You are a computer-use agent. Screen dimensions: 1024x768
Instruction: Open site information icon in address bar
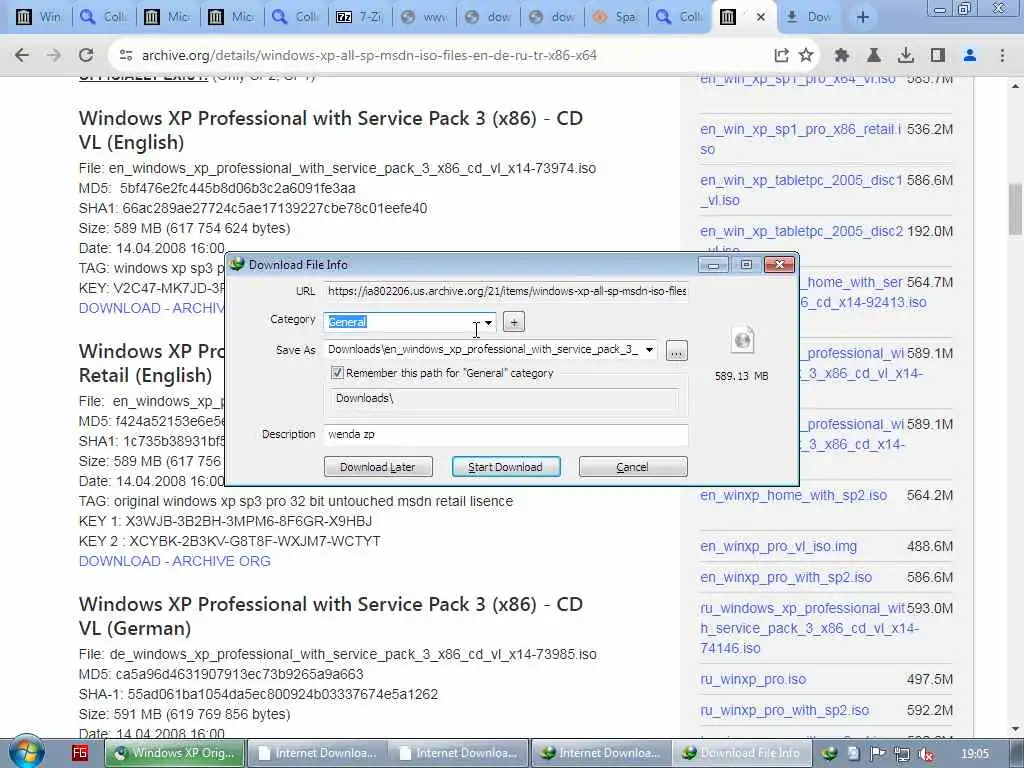coord(126,56)
